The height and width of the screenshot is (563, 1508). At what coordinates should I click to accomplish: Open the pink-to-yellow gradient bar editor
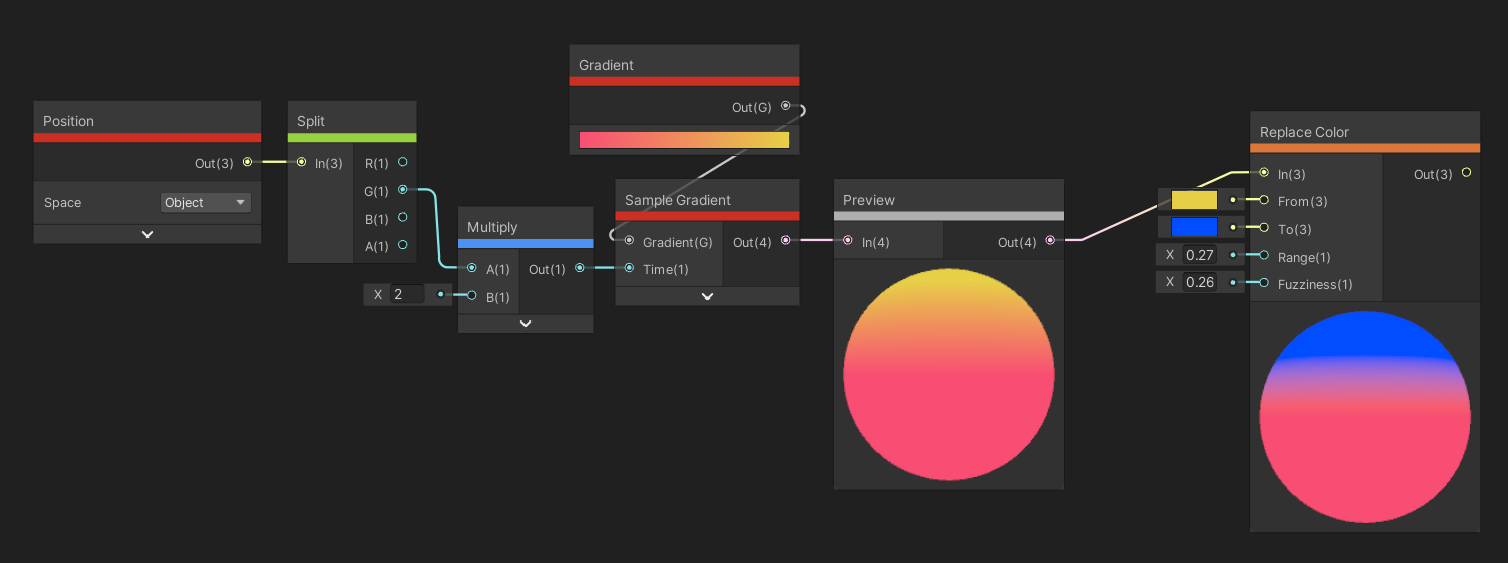(684, 140)
